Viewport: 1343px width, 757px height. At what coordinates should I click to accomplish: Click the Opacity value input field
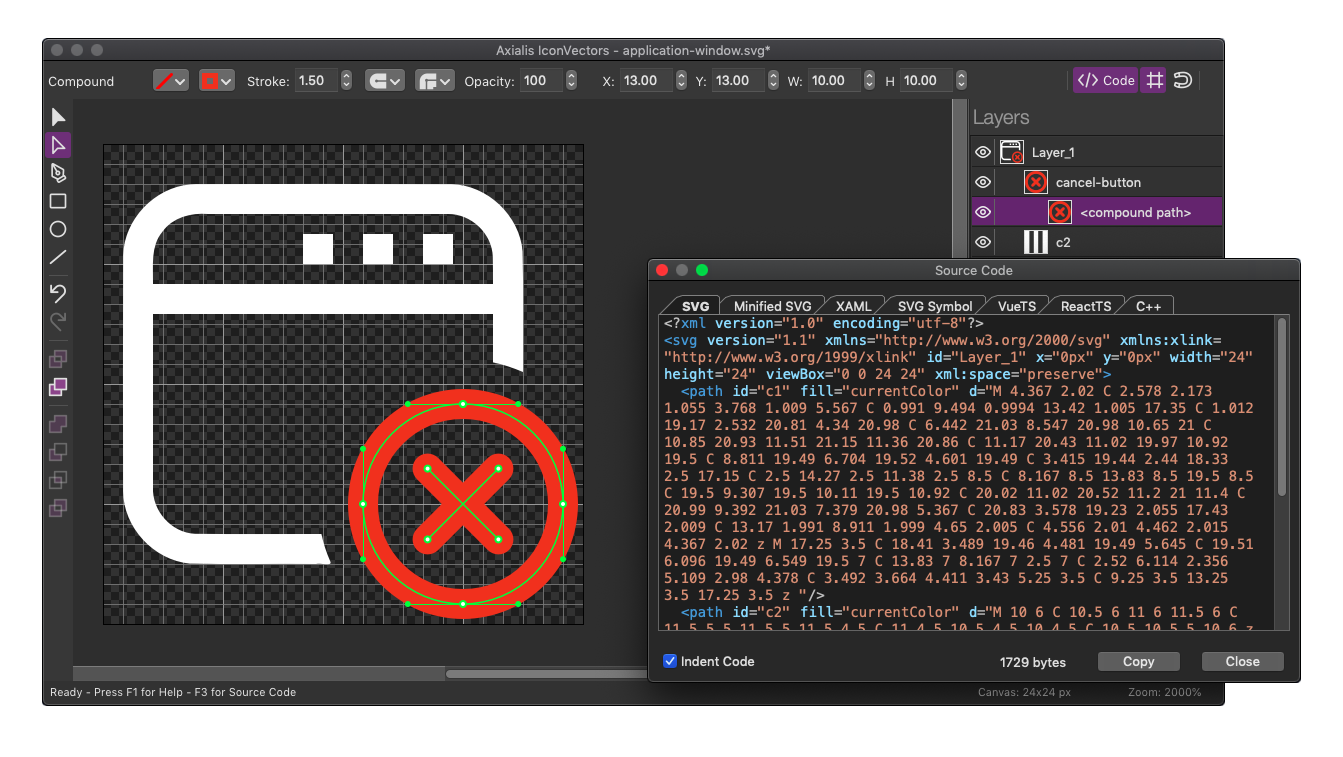tap(543, 80)
